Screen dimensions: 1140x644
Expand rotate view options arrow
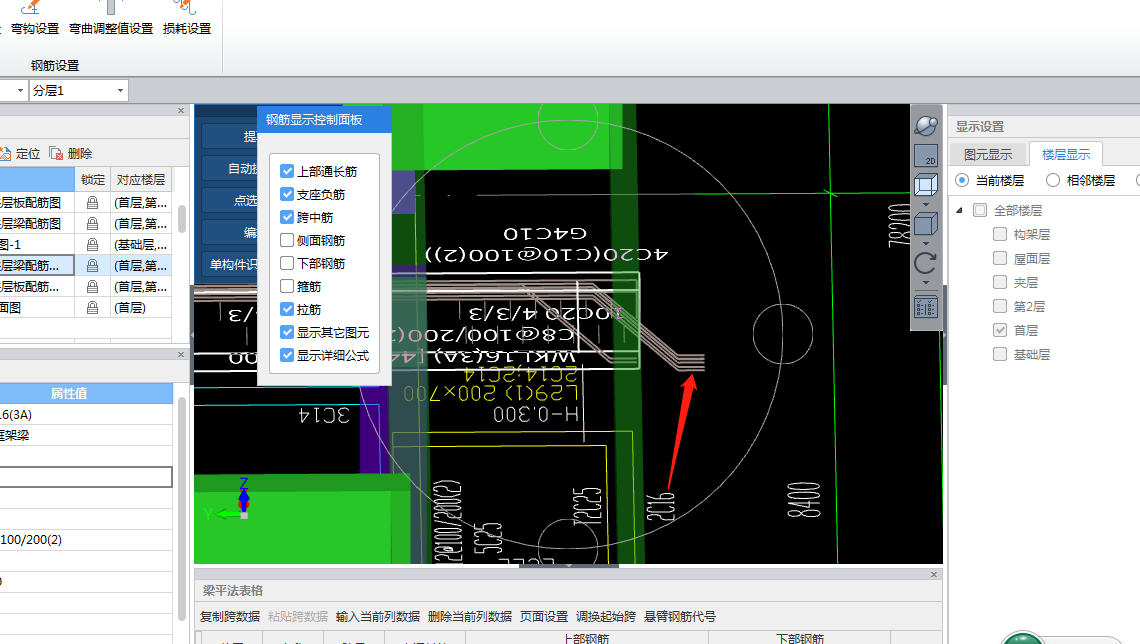(x=926, y=283)
